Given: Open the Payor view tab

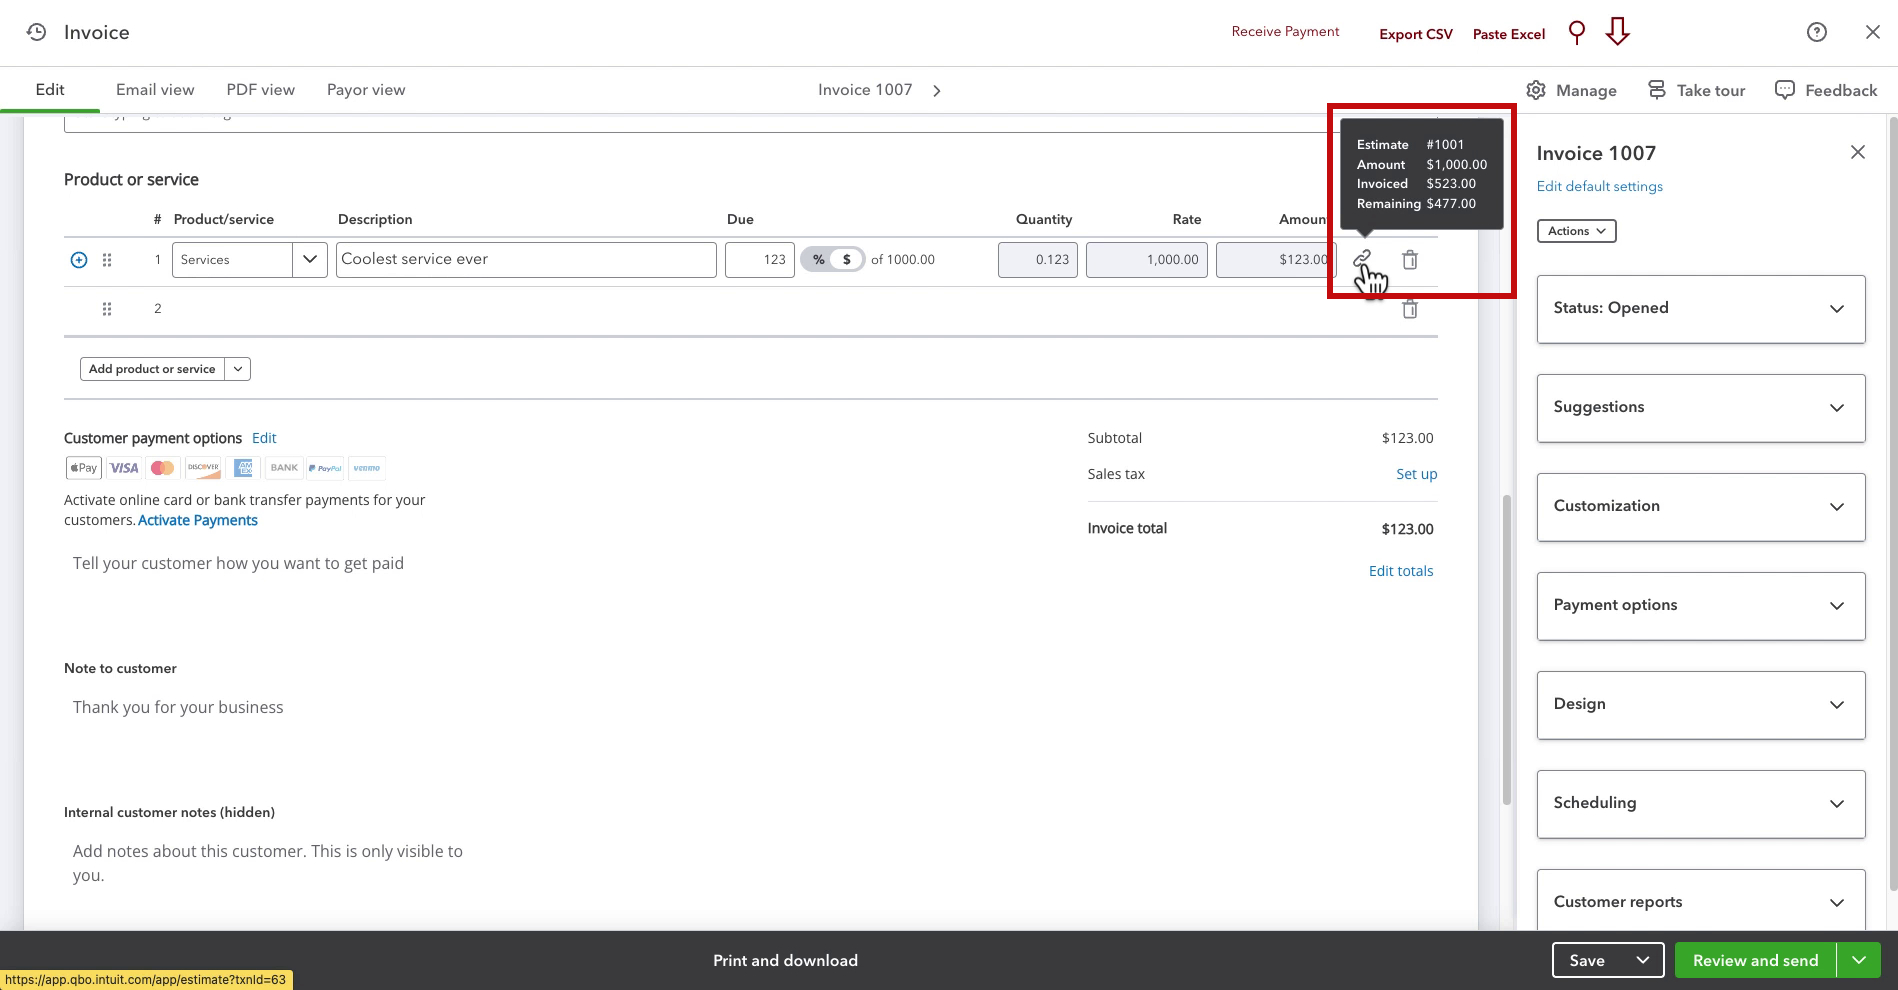Looking at the screenshot, I should [366, 90].
